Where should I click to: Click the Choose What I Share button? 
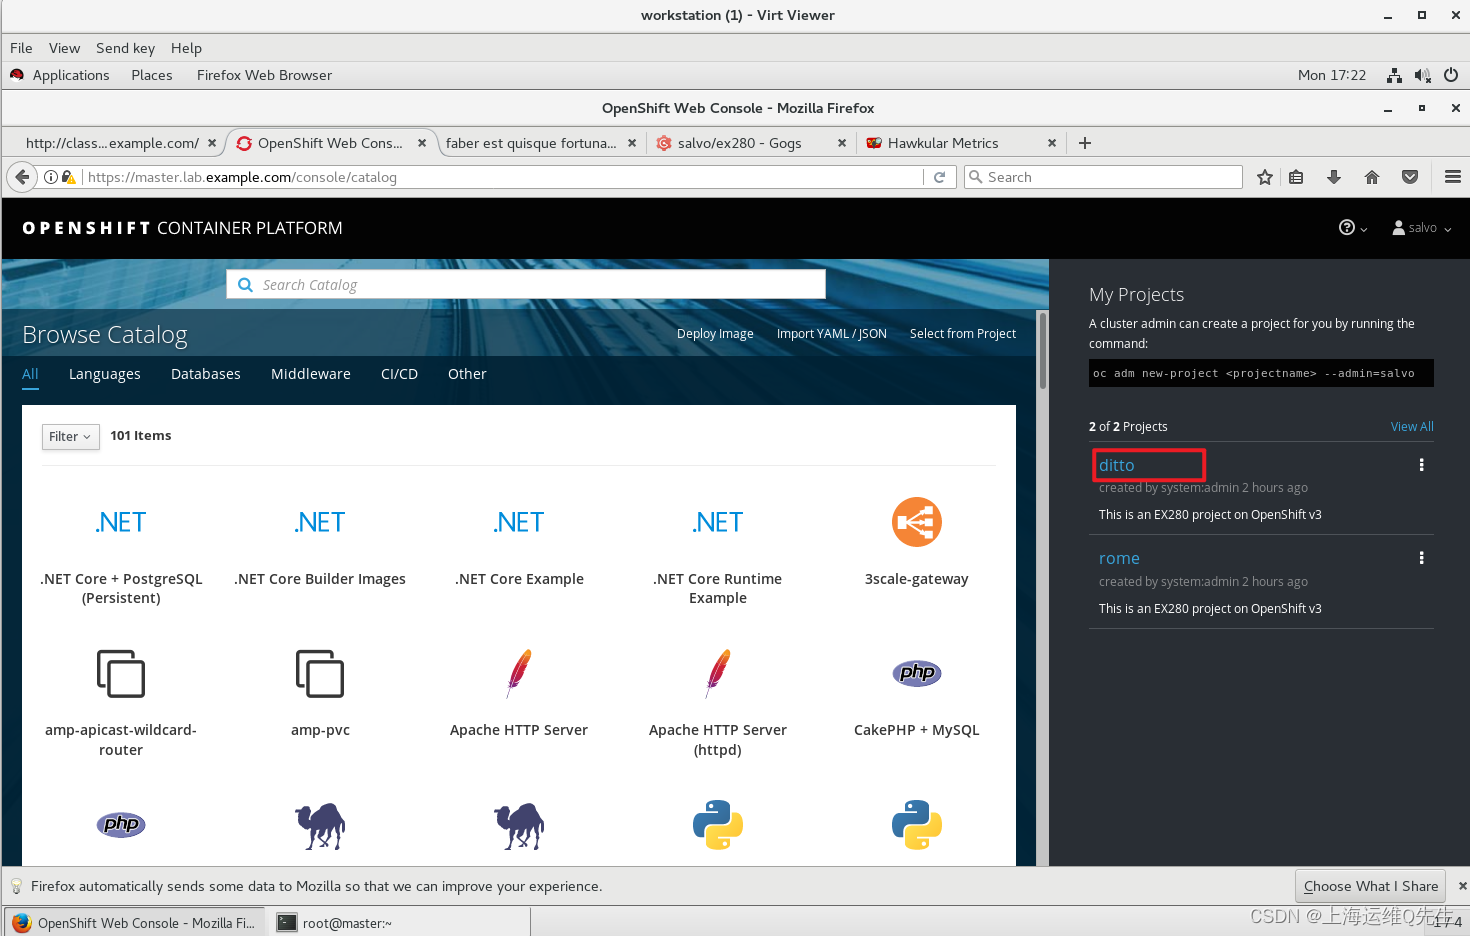tap(1371, 886)
